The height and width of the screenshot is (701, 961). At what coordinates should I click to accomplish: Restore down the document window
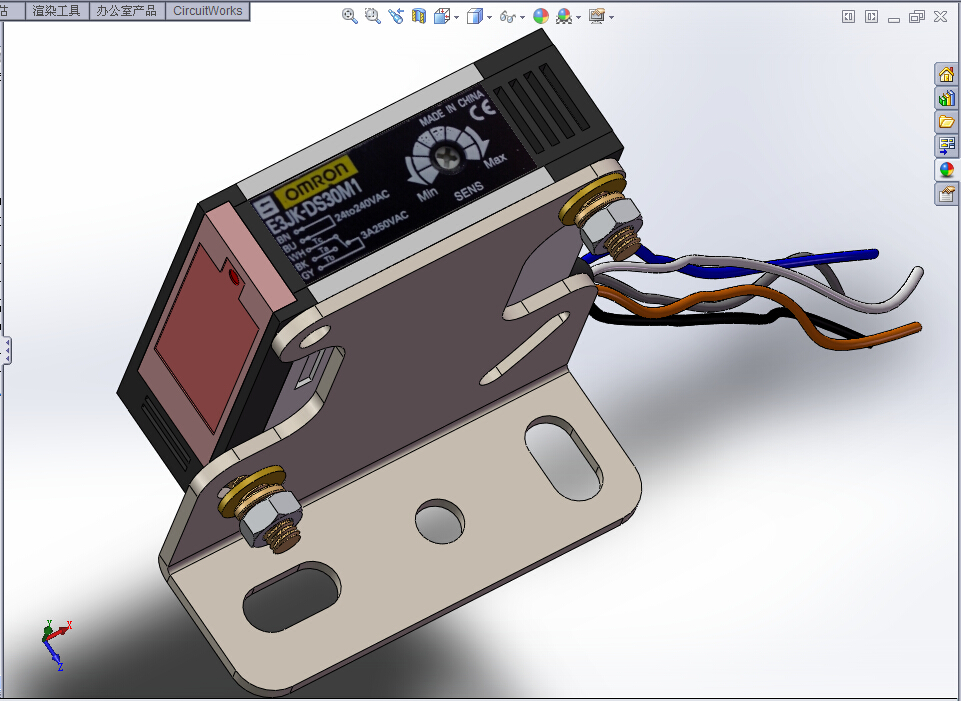(x=917, y=17)
